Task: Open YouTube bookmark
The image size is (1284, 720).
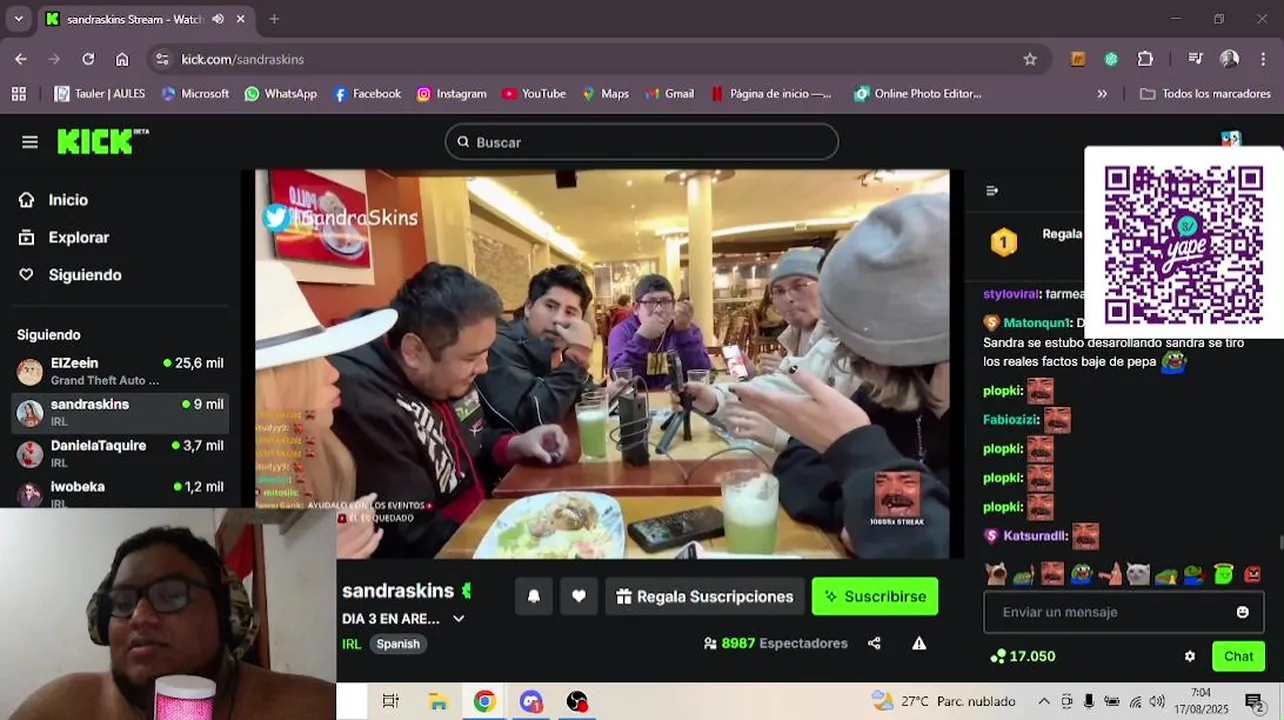Action: [534, 94]
